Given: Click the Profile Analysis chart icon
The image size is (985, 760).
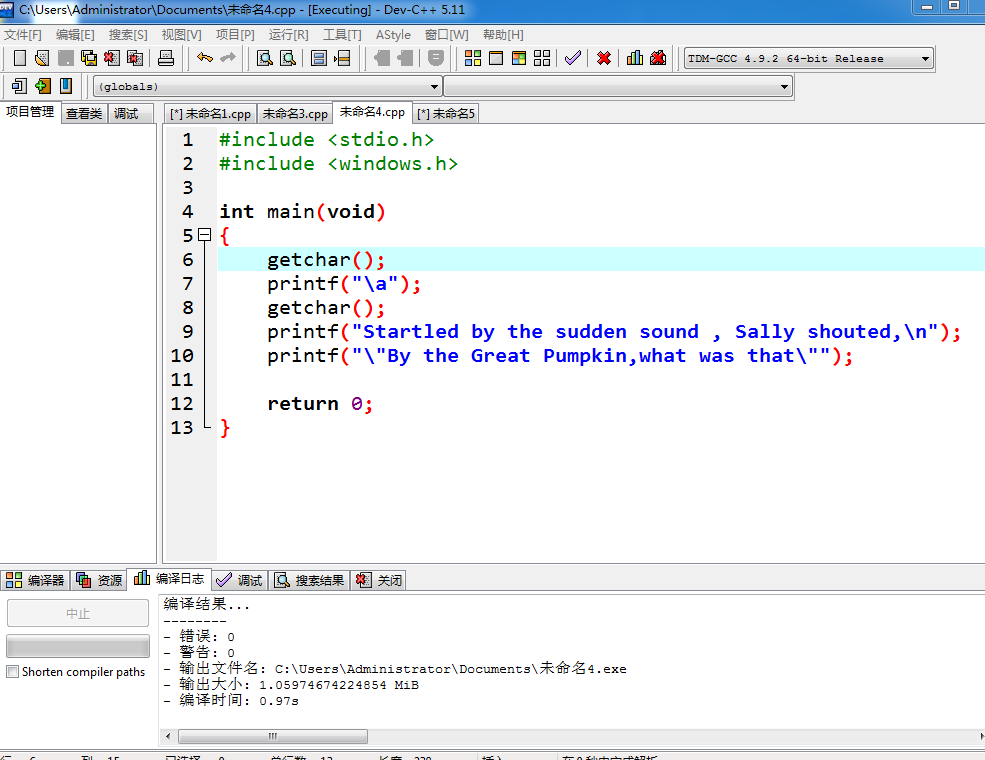Looking at the screenshot, I should [634, 58].
